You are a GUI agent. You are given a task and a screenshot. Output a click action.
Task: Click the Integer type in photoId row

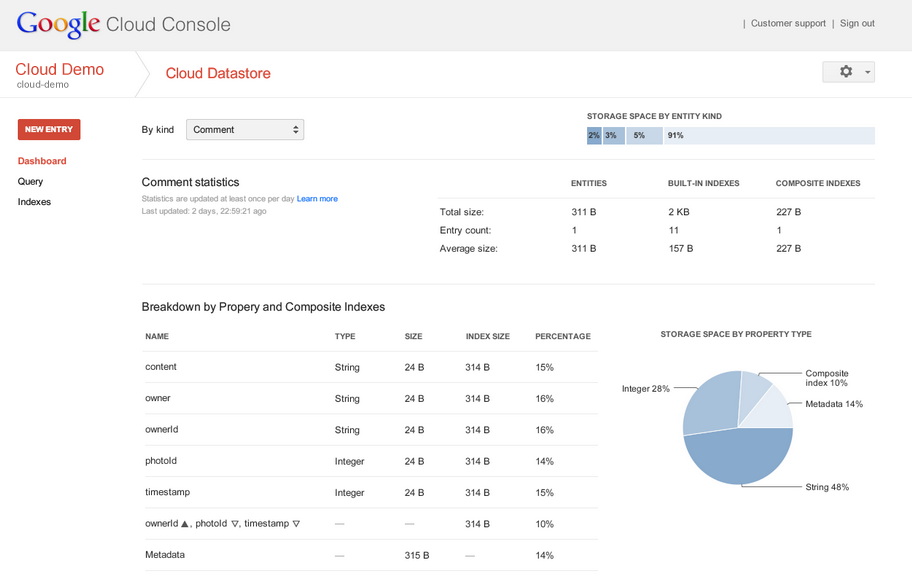349,461
